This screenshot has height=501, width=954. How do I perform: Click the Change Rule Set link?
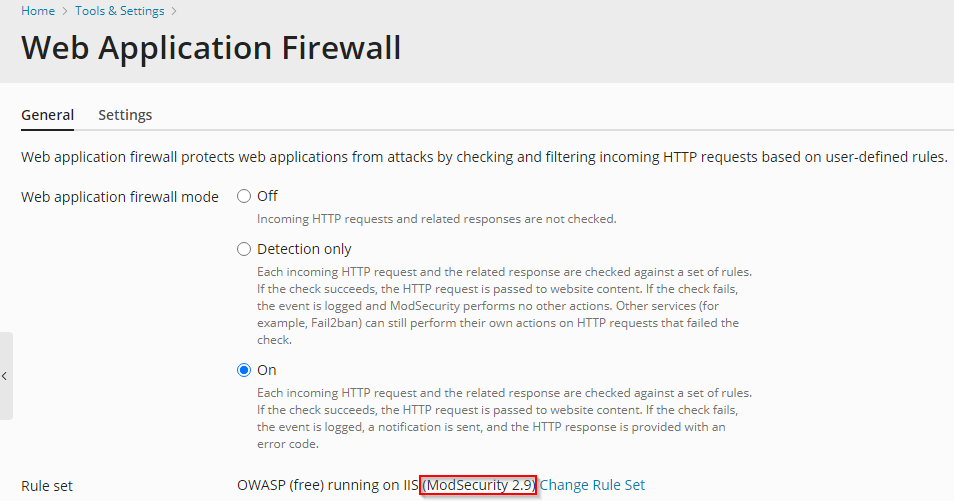click(x=593, y=485)
